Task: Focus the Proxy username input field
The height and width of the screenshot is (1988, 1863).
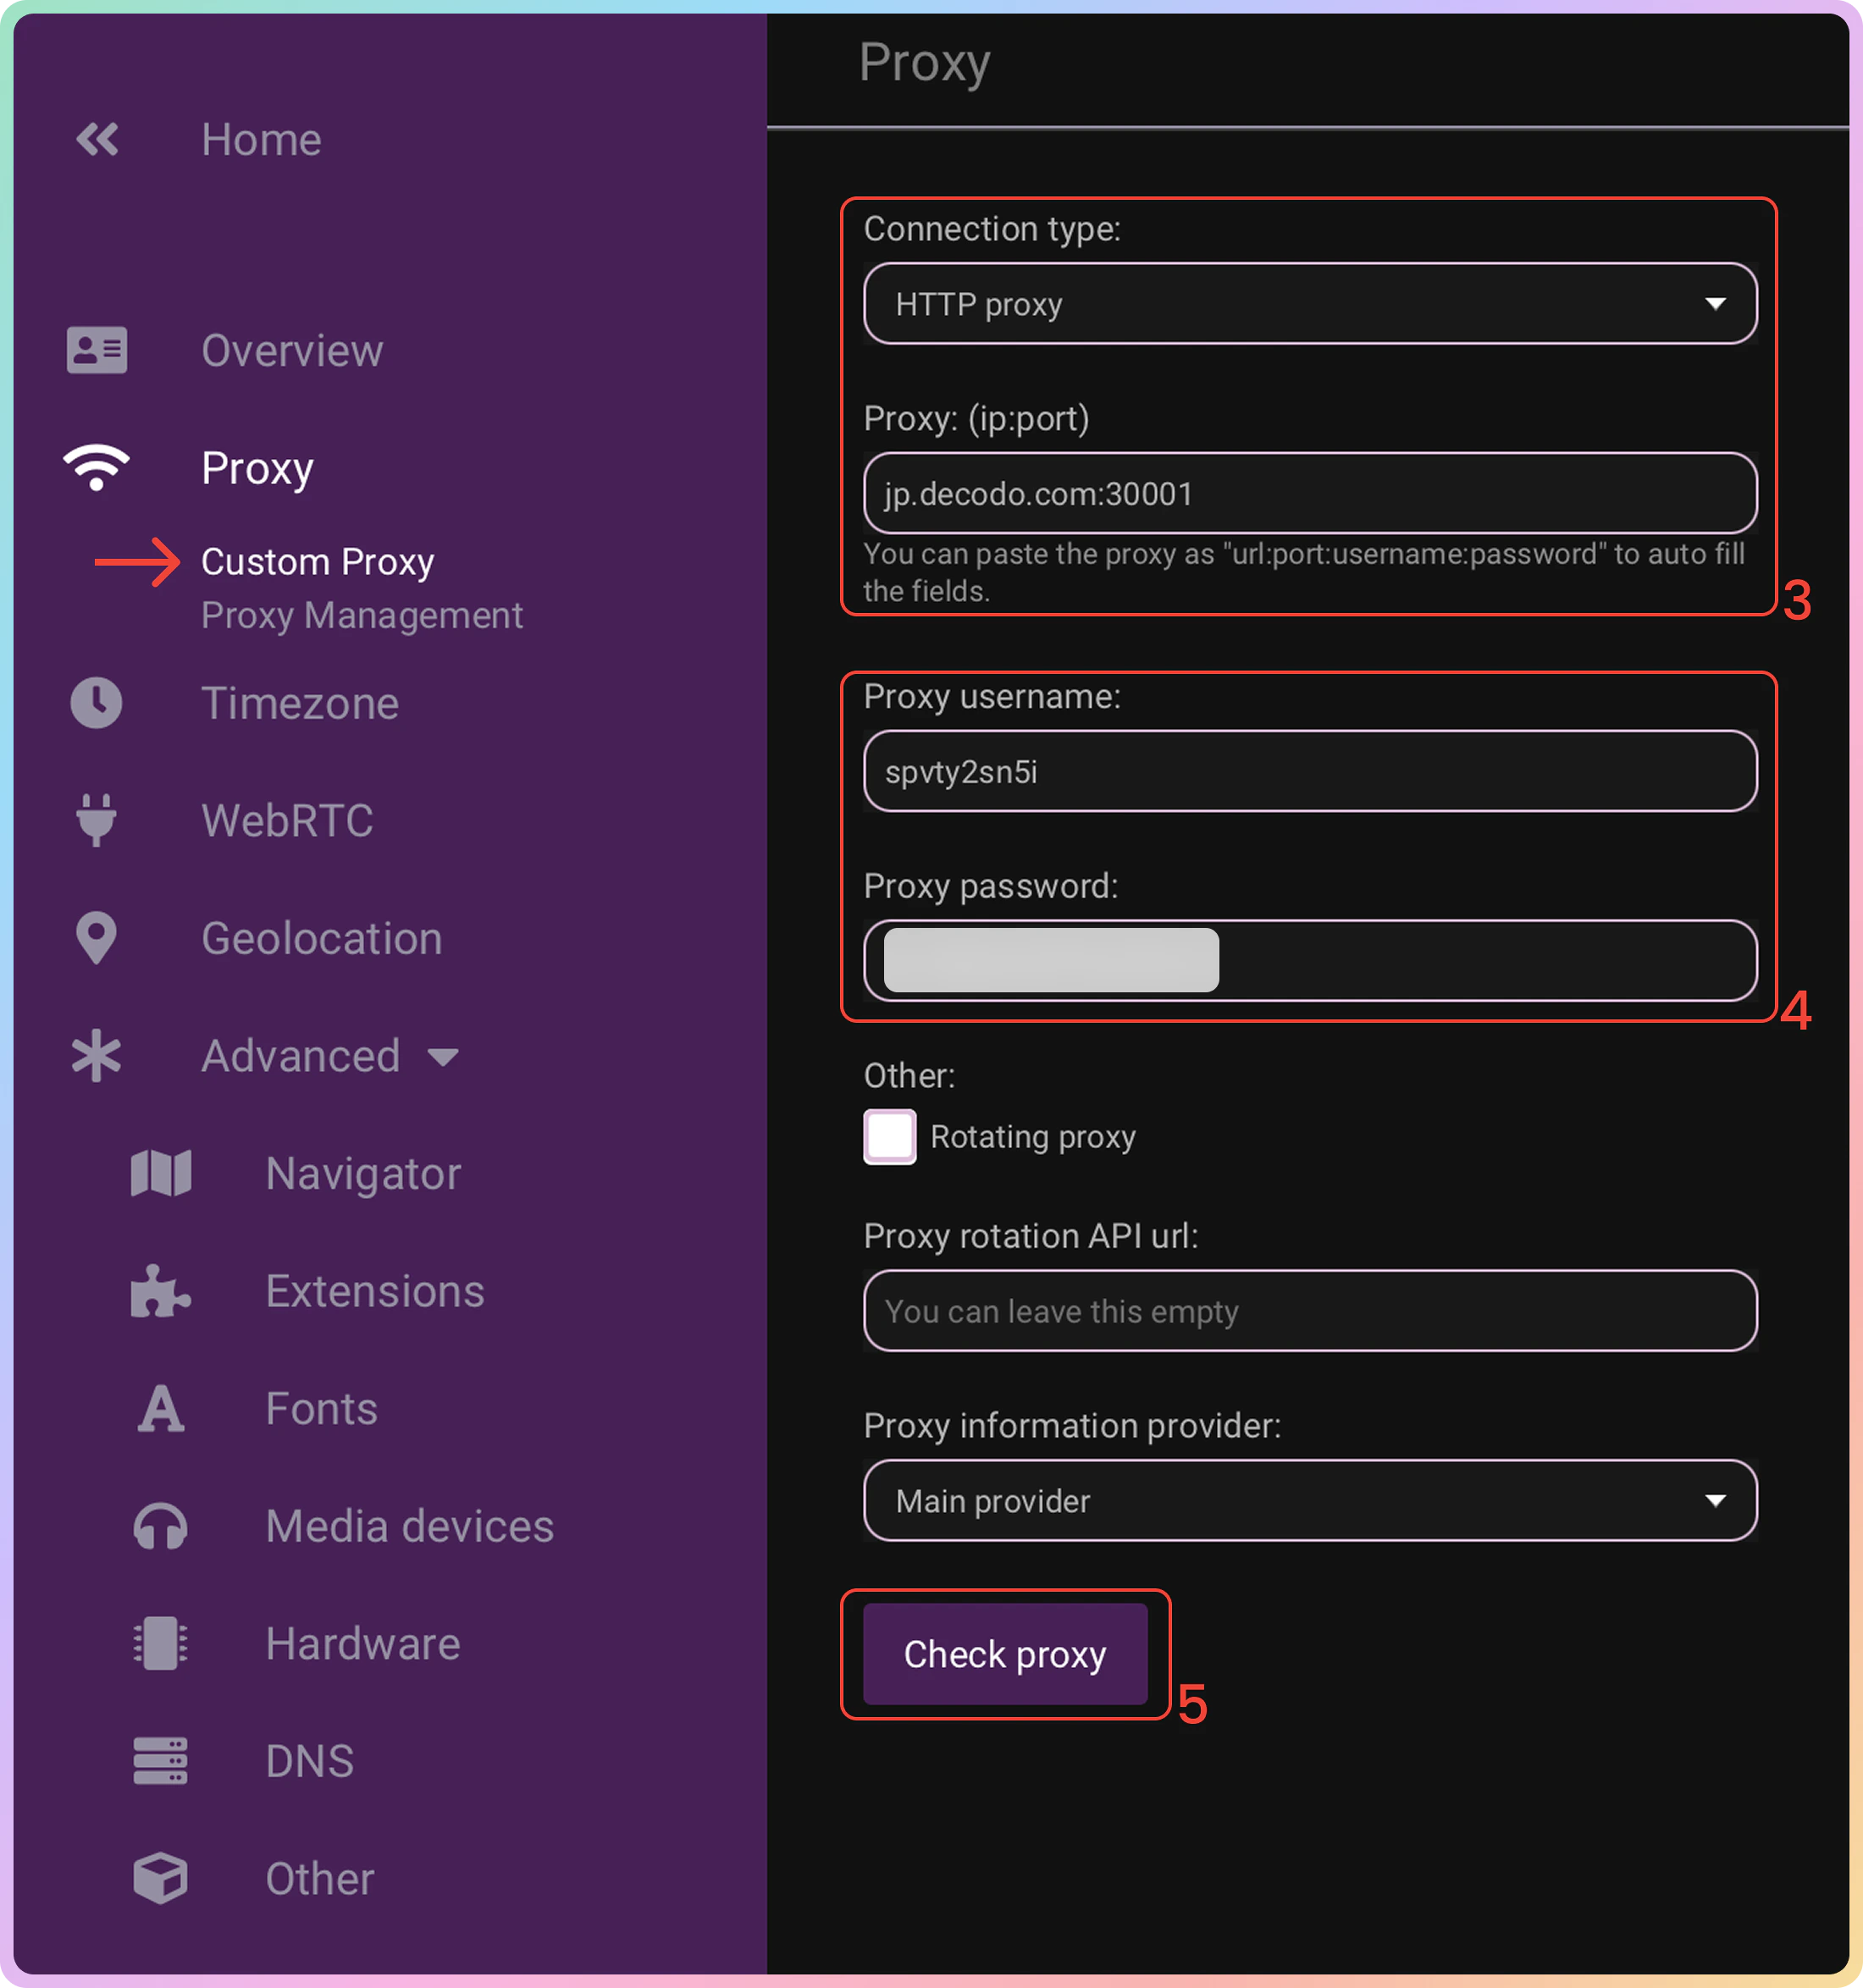Action: point(1309,771)
